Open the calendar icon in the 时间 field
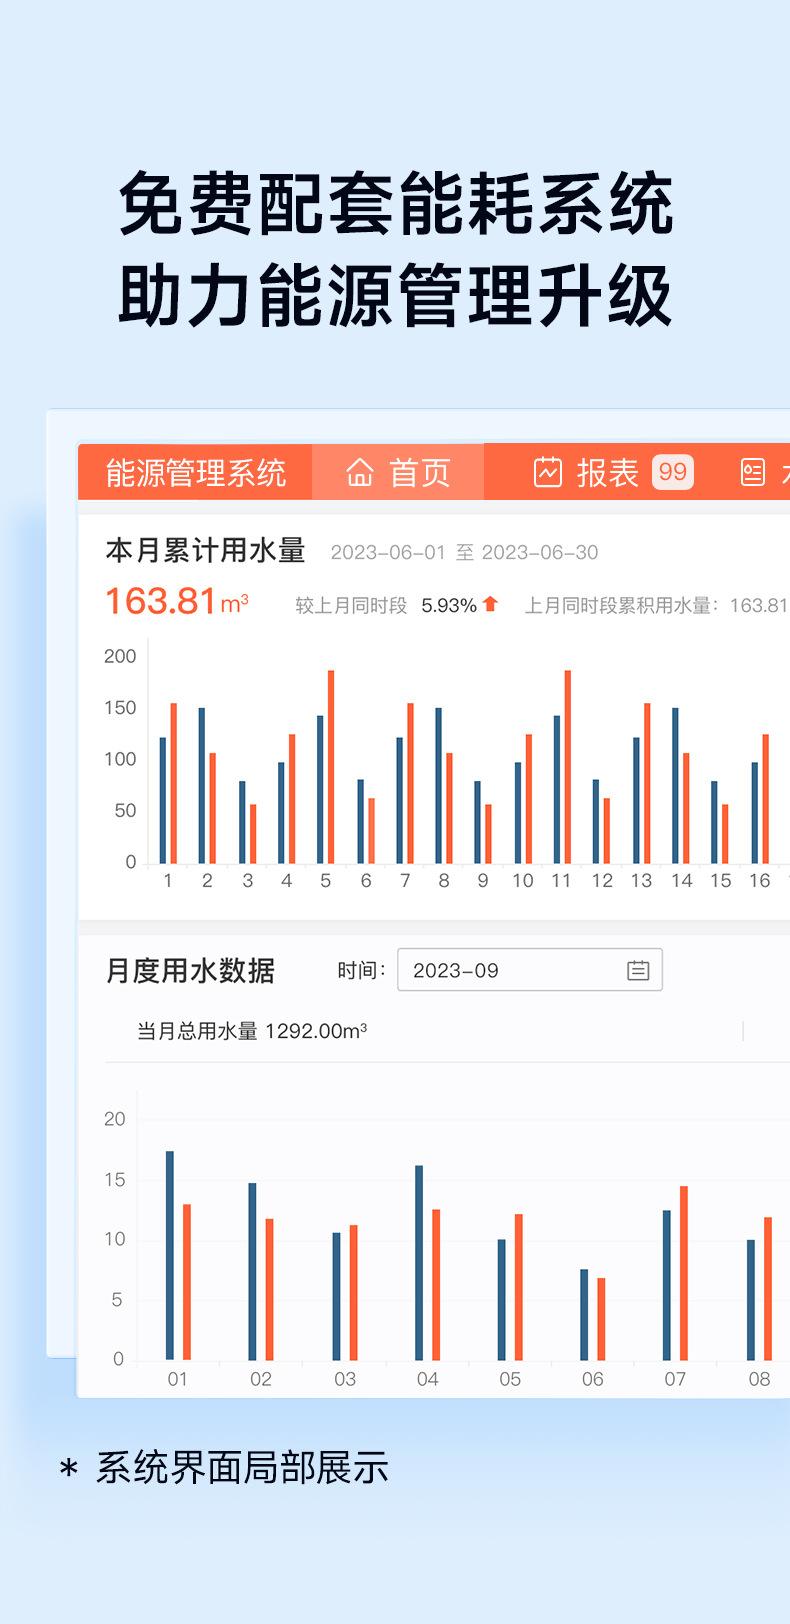Image resolution: width=790 pixels, height=1624 pixels. 638,970
